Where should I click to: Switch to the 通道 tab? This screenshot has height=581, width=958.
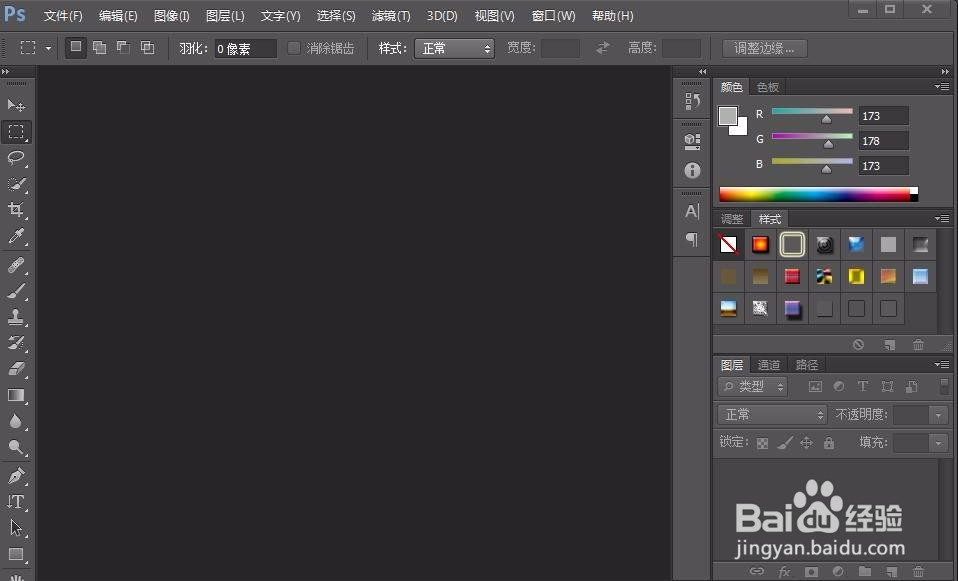click(769, 364)
